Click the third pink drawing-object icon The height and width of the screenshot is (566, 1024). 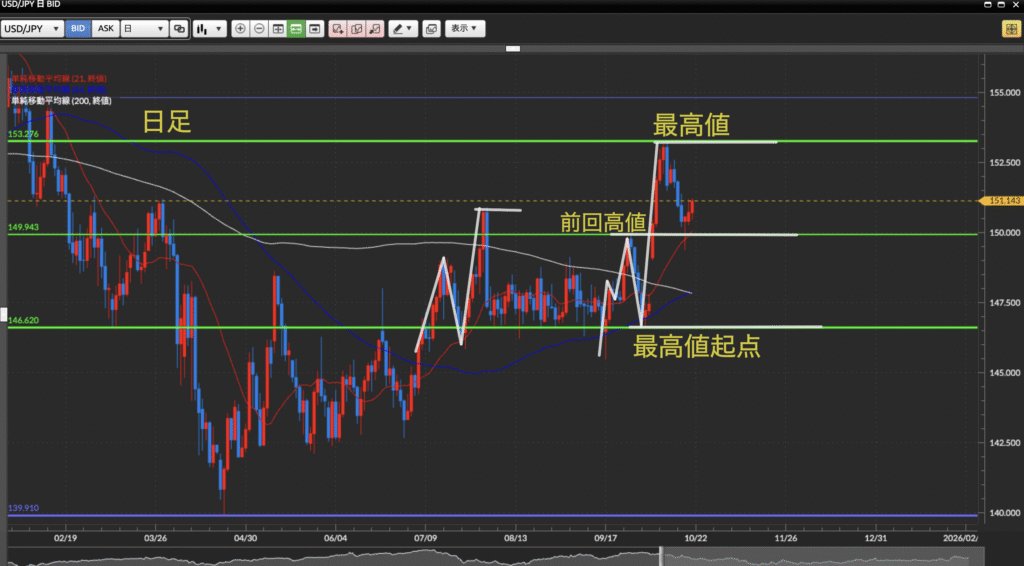[x=374, y=29]
